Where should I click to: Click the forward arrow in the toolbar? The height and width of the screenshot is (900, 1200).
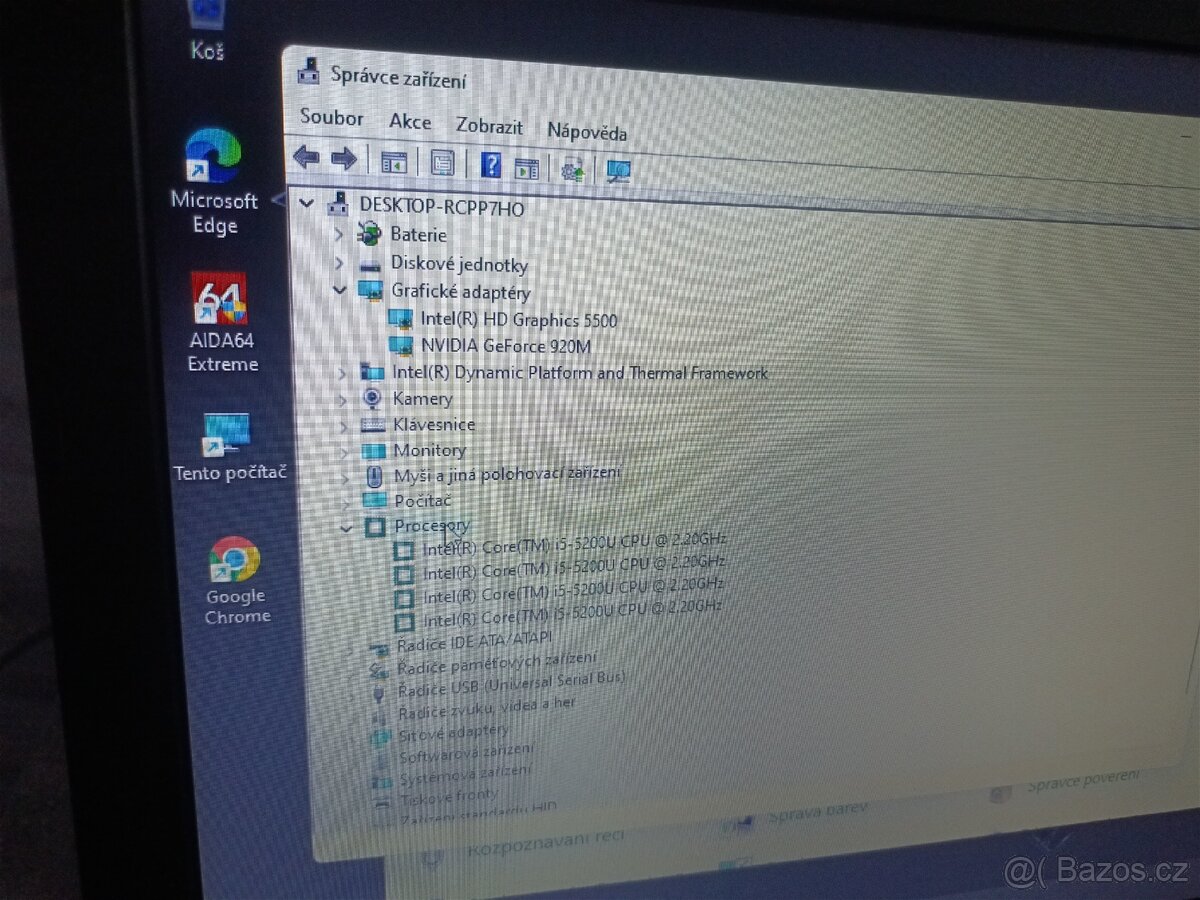pos(343,158)
